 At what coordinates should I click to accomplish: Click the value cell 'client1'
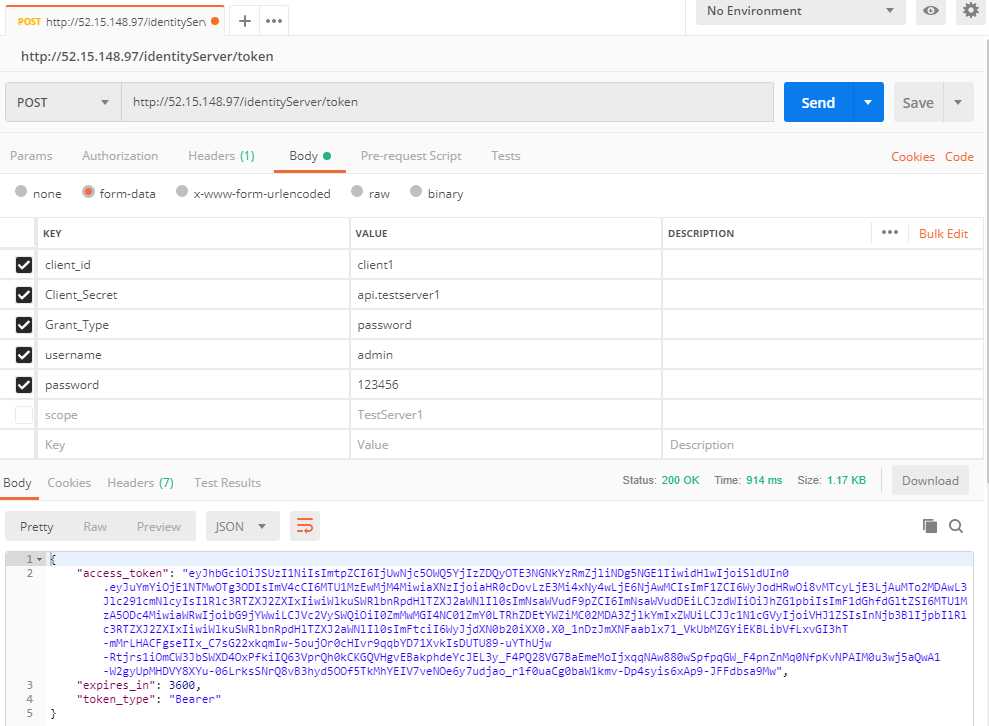tap(505, 265)
